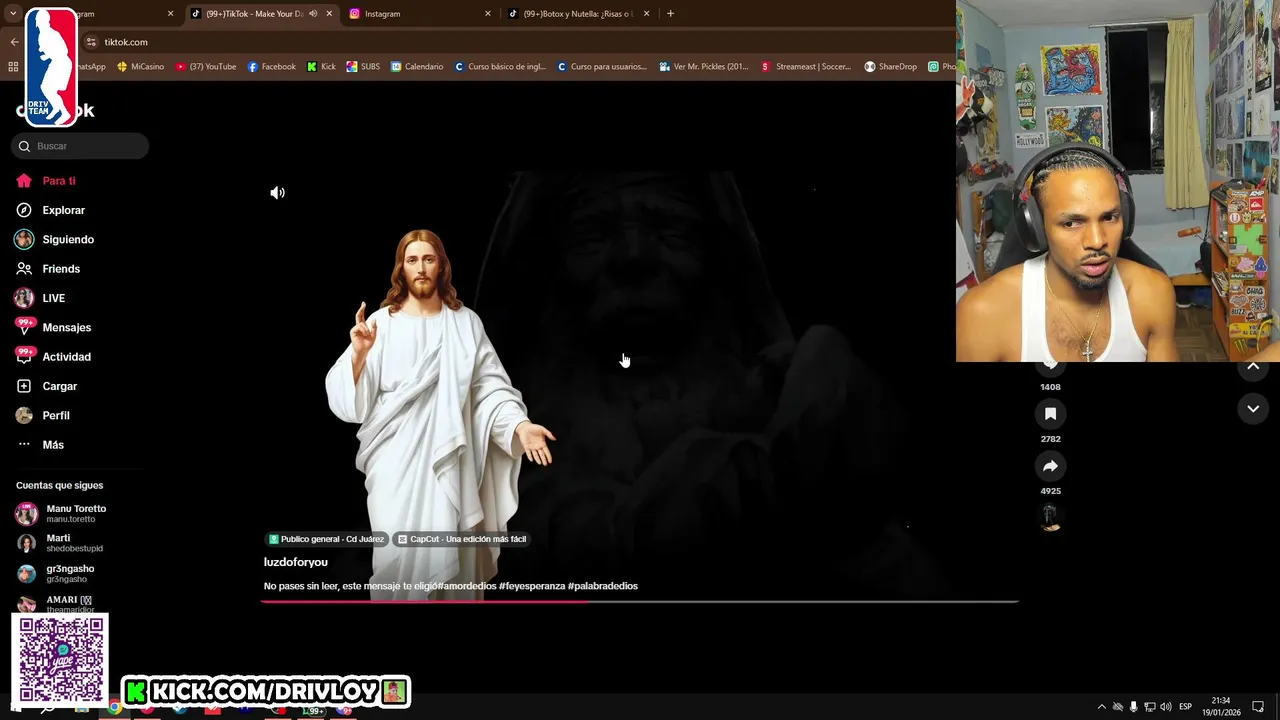
Task: Go to Siguiendo feed
Action: [55, 240]
